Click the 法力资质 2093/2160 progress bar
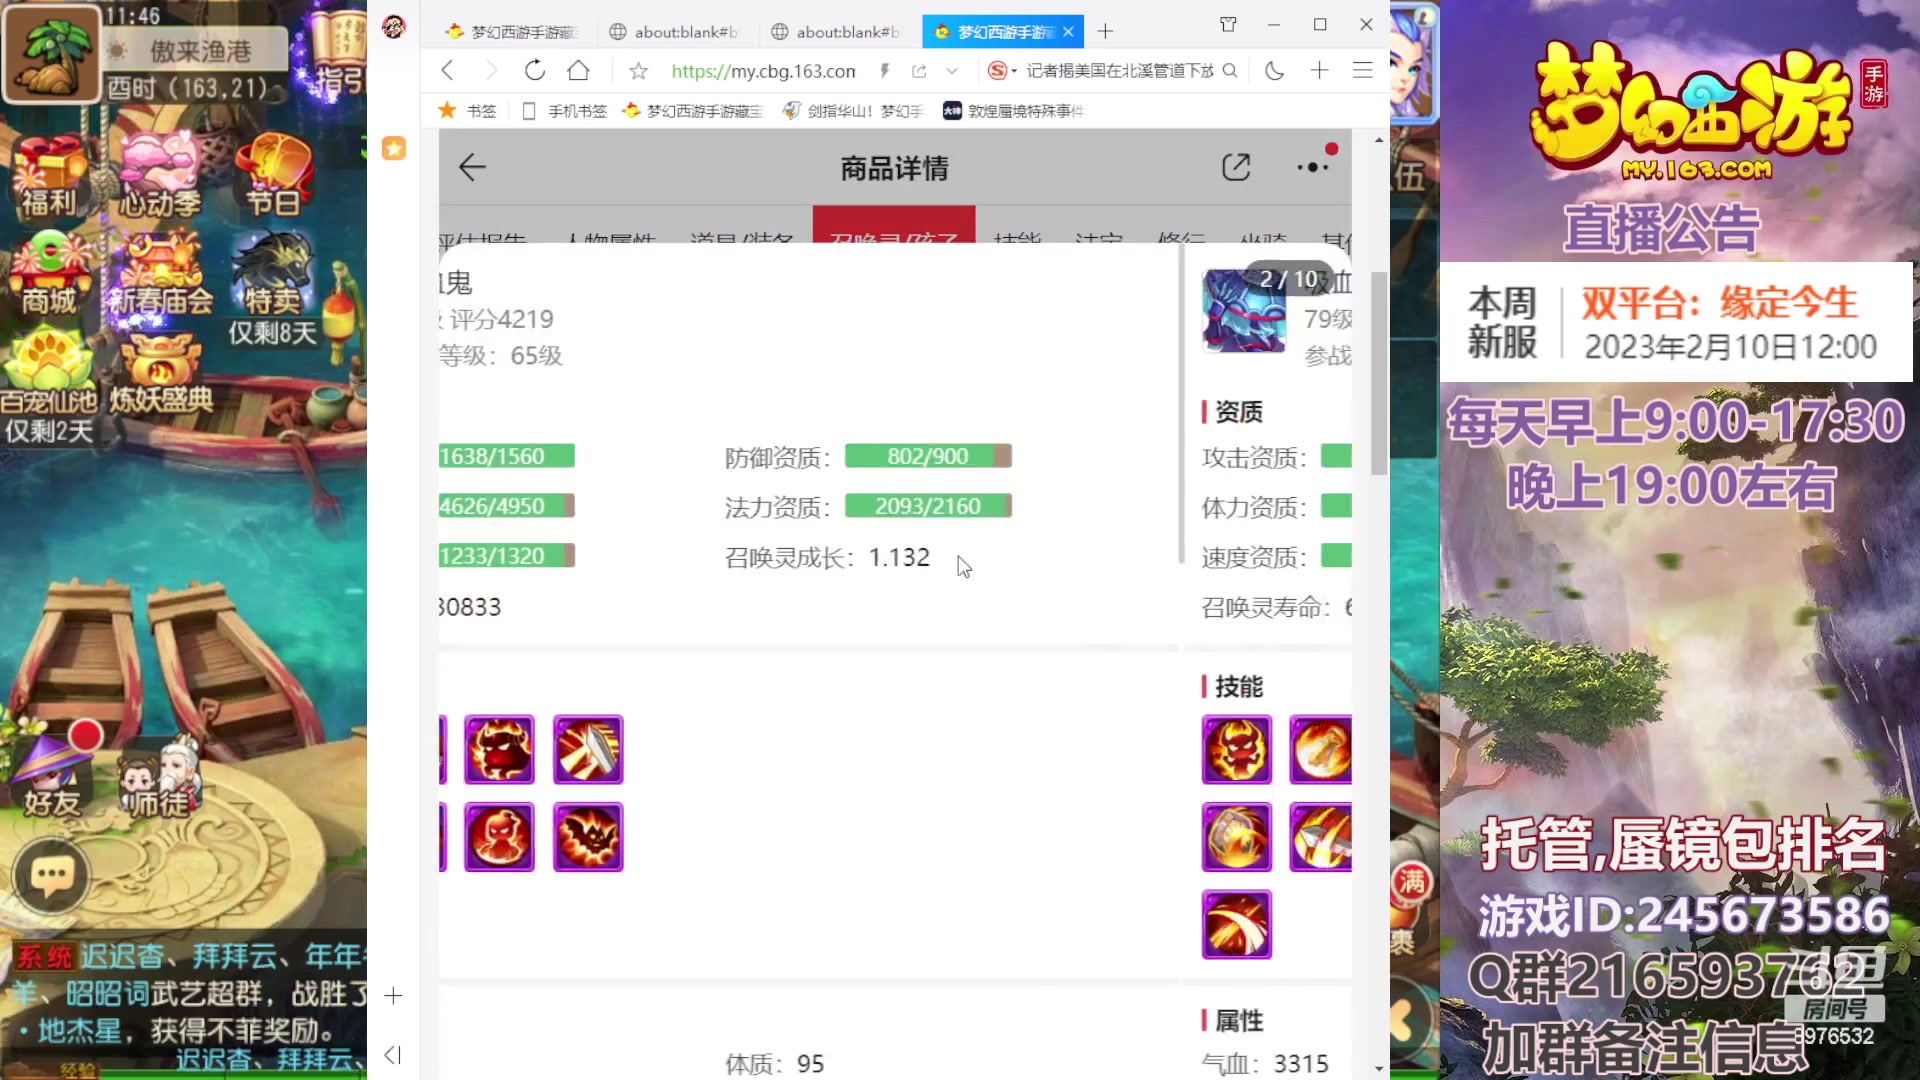The height and width of the screenshot is (1080, 1920). tap(928, 506)
